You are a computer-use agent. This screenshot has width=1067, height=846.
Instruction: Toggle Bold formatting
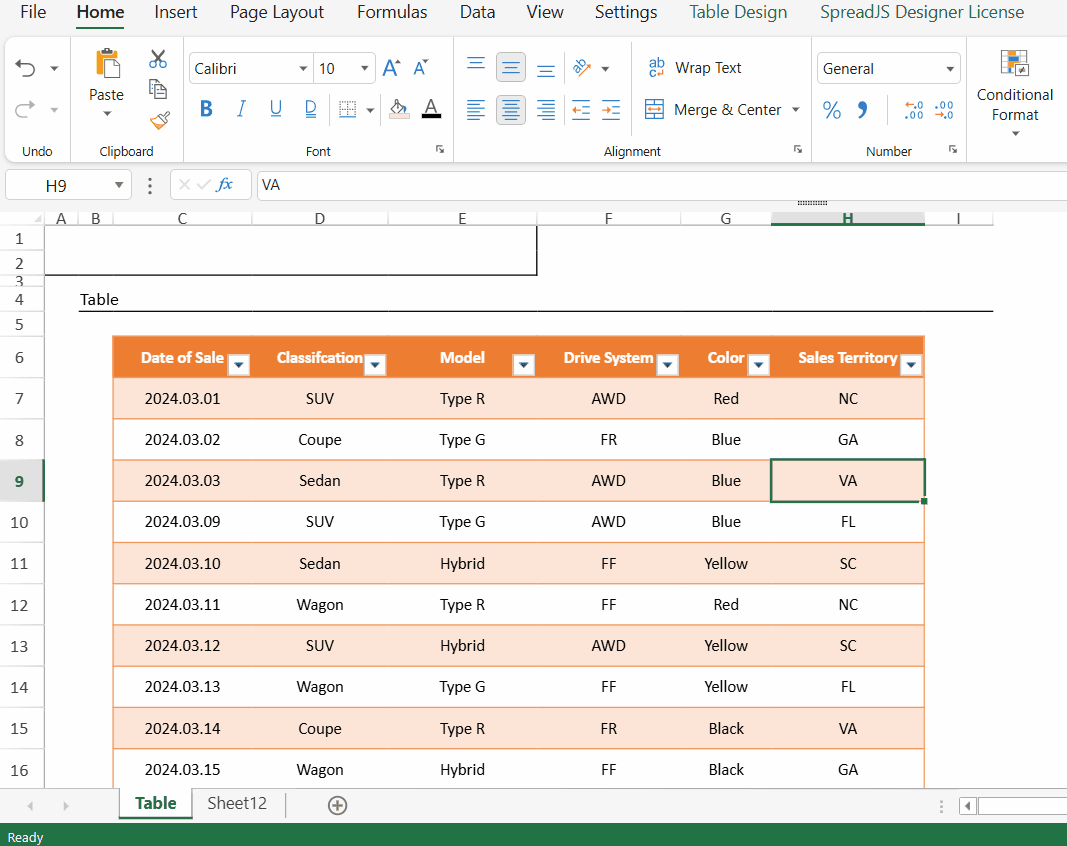click(207, 109)
